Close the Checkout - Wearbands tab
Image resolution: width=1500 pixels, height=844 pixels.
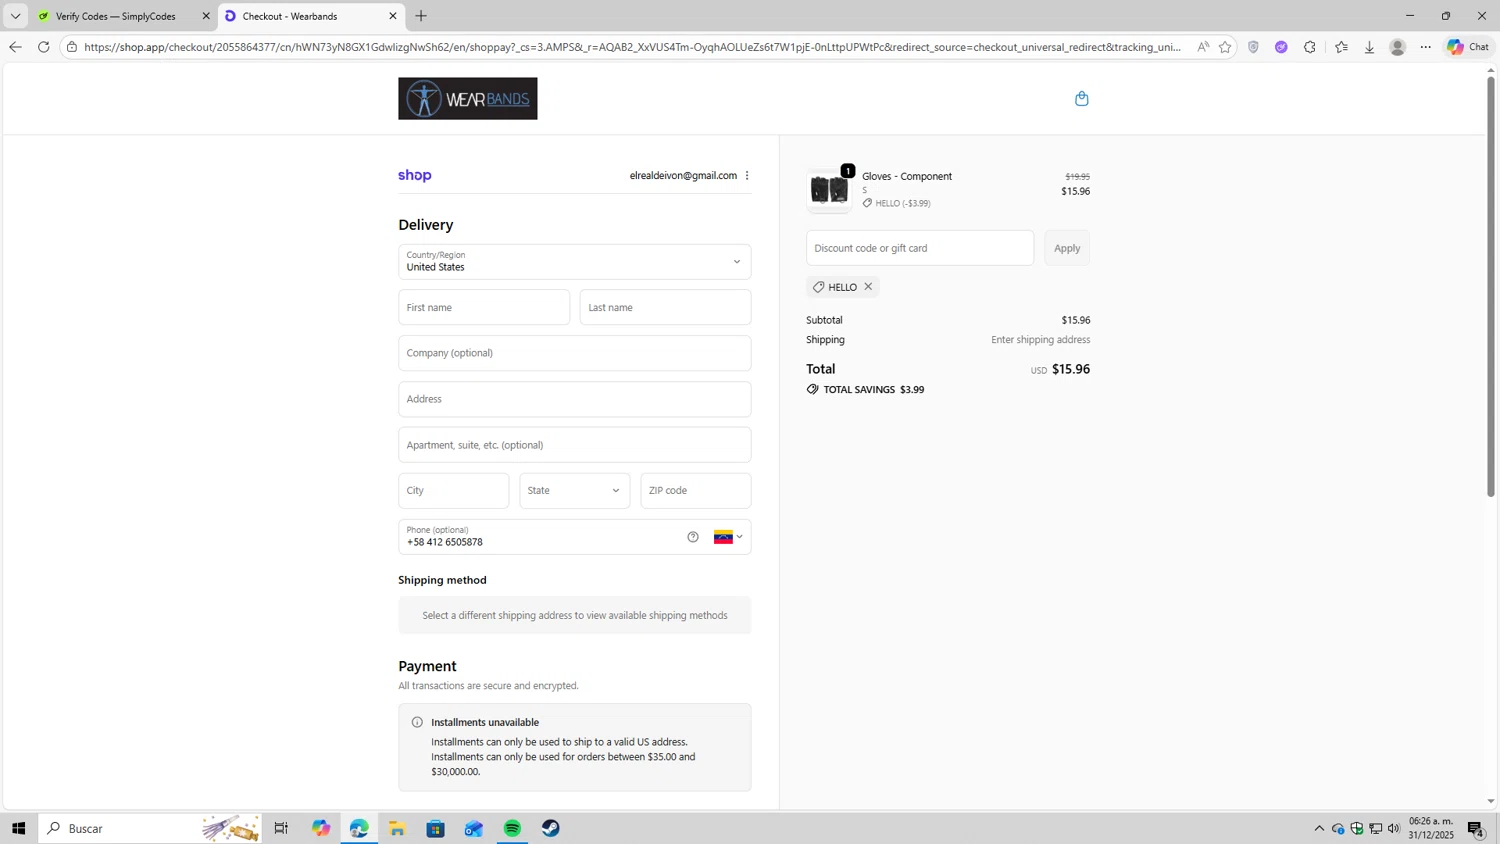click(393, 16)
